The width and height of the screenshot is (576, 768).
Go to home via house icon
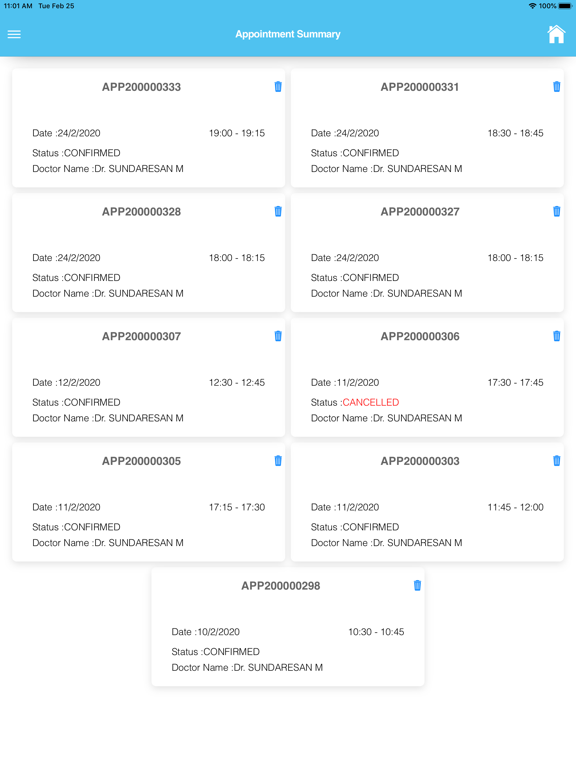point(556,34)
